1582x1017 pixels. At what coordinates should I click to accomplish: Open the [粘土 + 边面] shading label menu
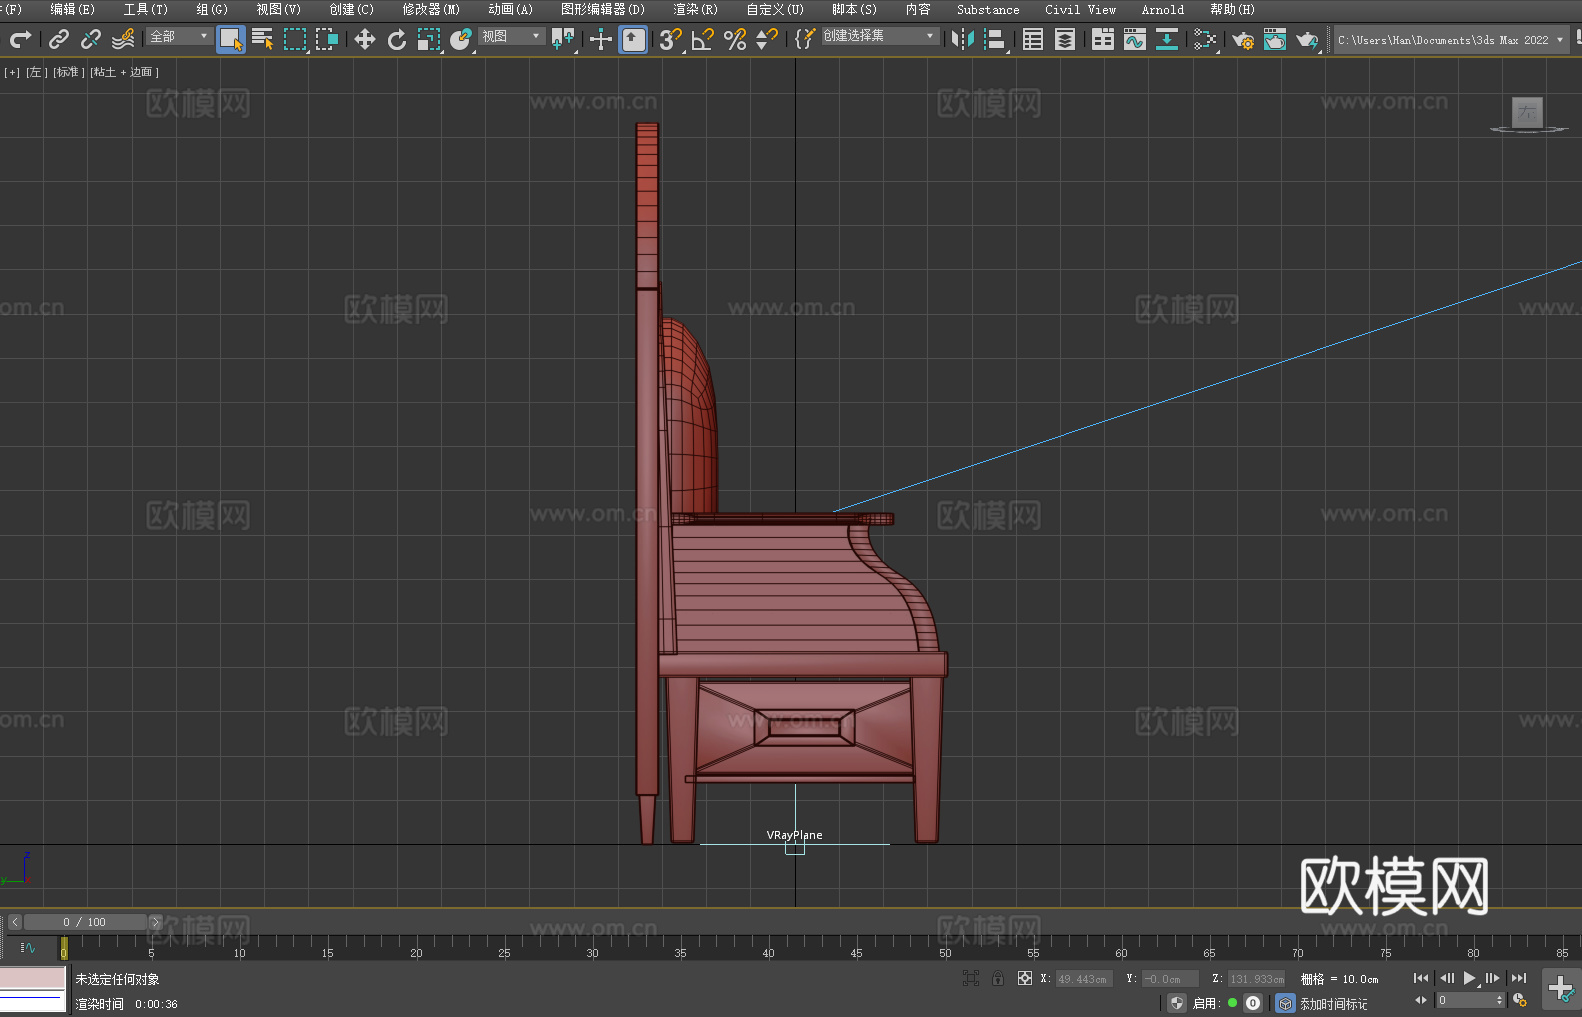click(125, 72)
